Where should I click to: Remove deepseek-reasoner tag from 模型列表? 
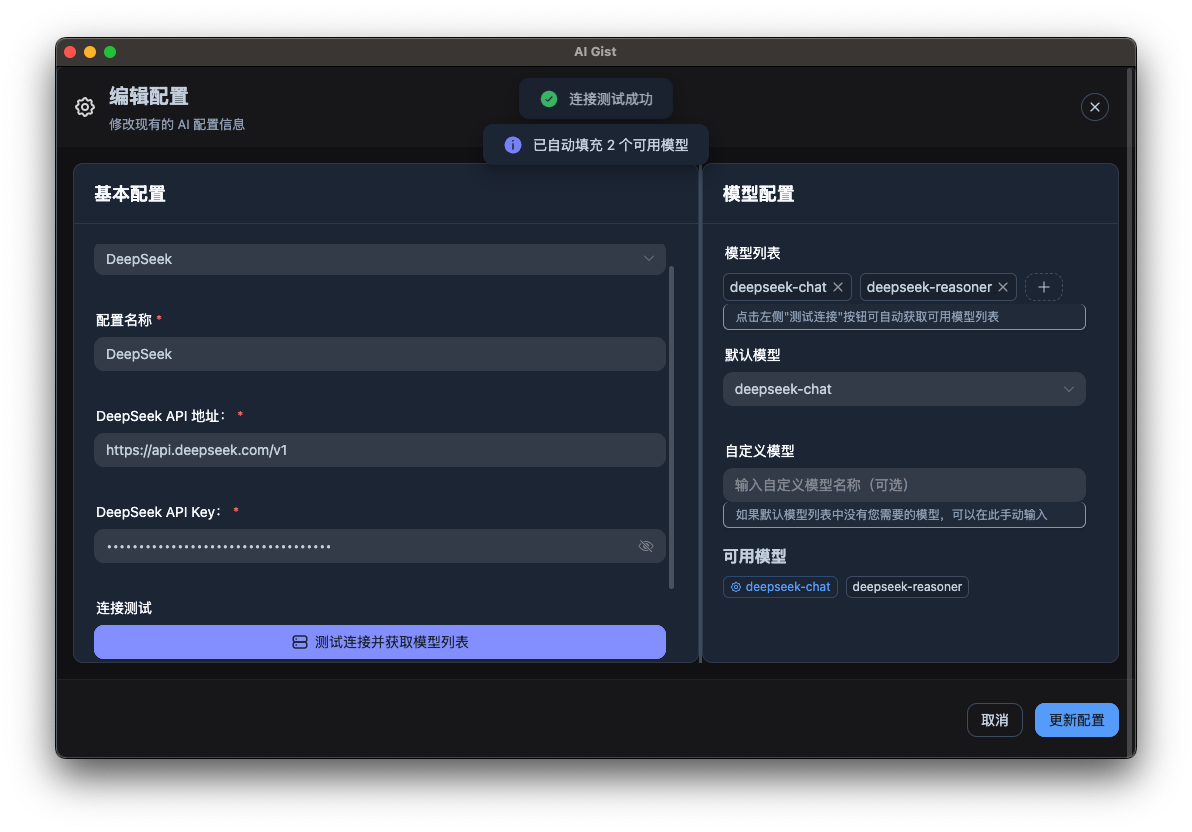pyautogui.click(x=1002, y=287)
